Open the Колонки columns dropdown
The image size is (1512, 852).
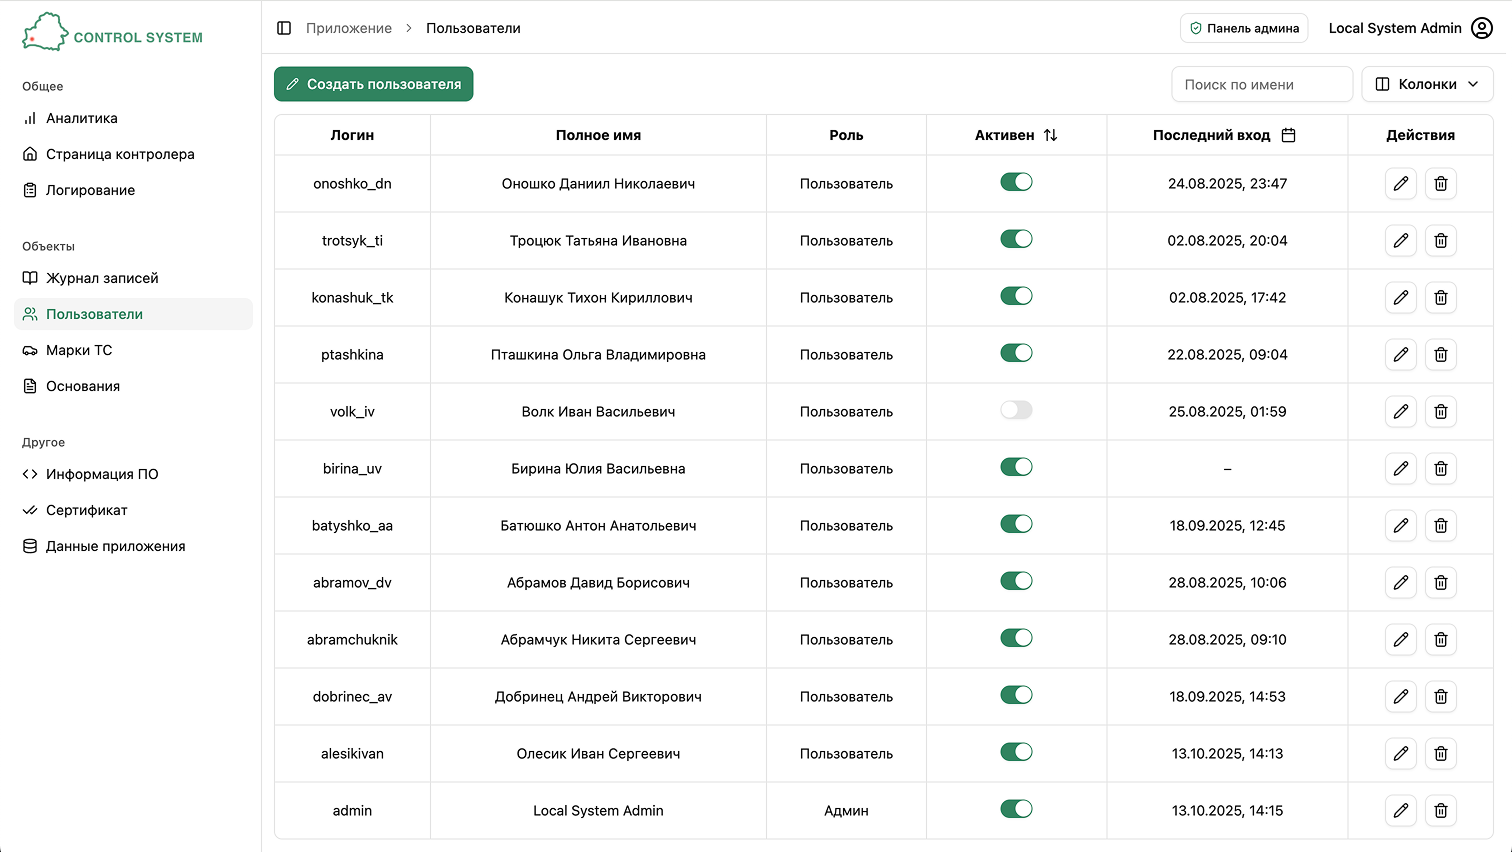pos(1427,84)
